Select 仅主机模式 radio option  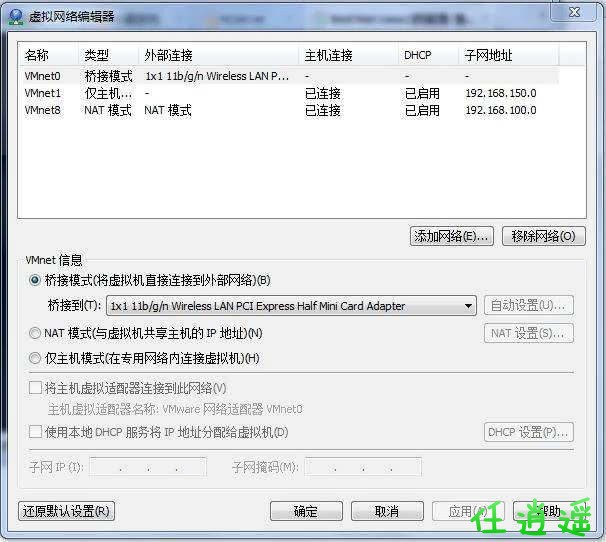[x=35, y=358]
